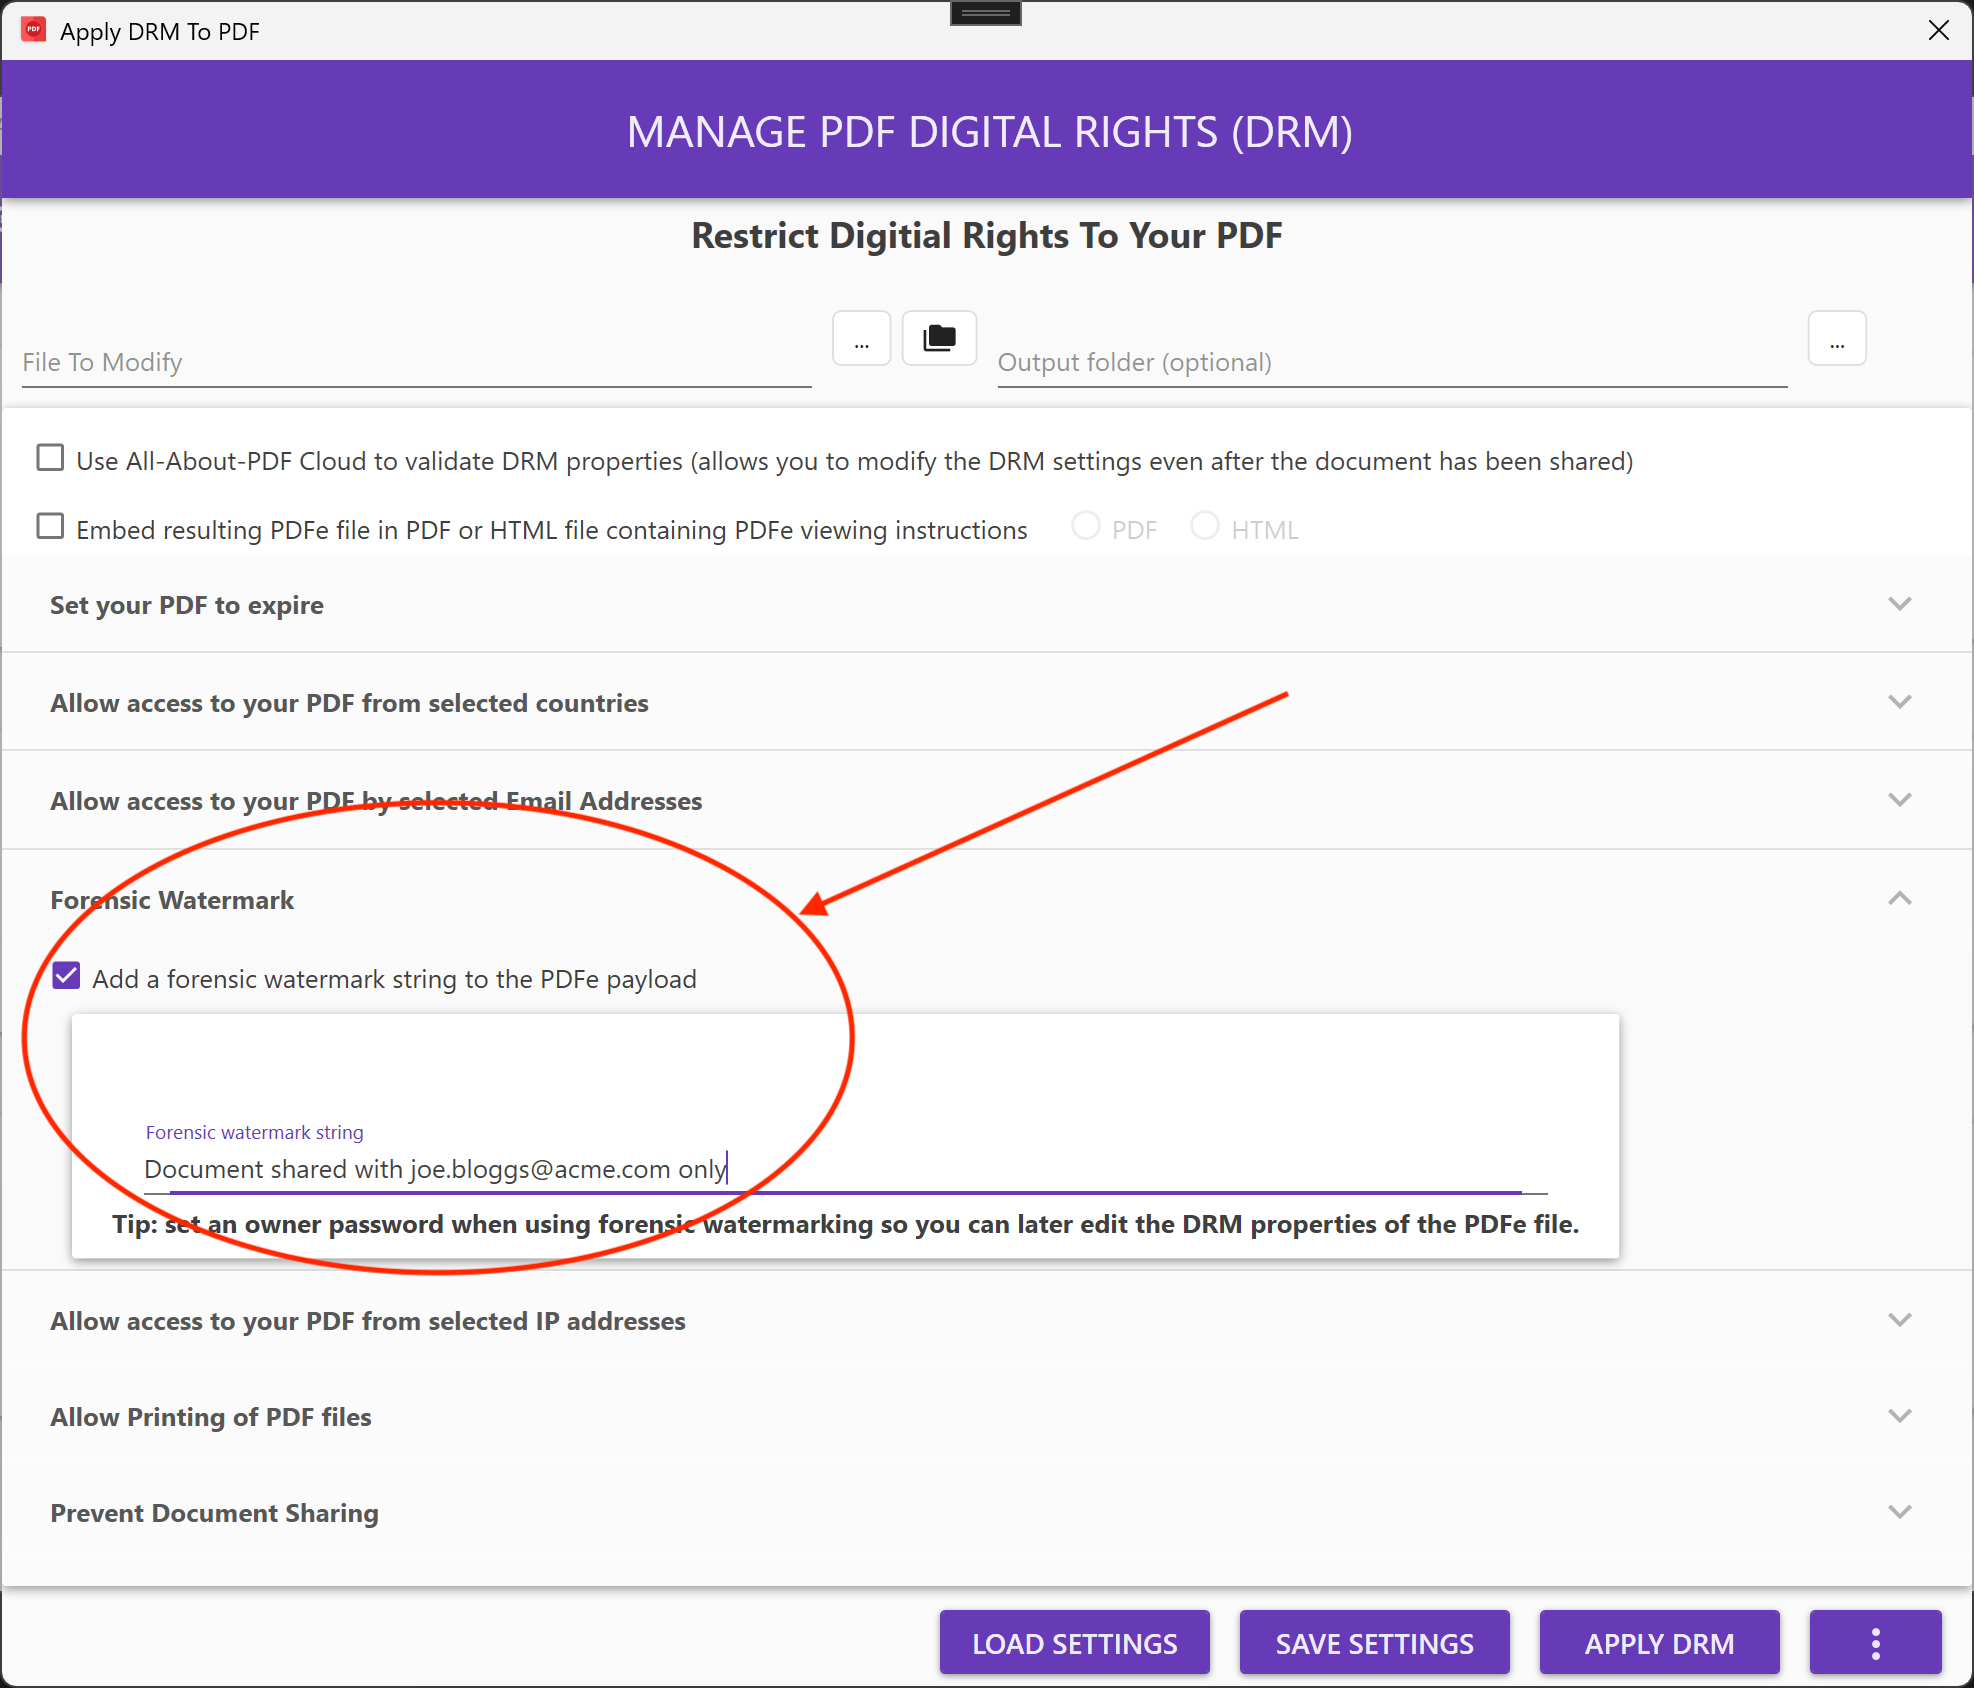1974x1688 pixels.
Task: Check Embed resulting PDFe file option
Action: click(50, 527)
